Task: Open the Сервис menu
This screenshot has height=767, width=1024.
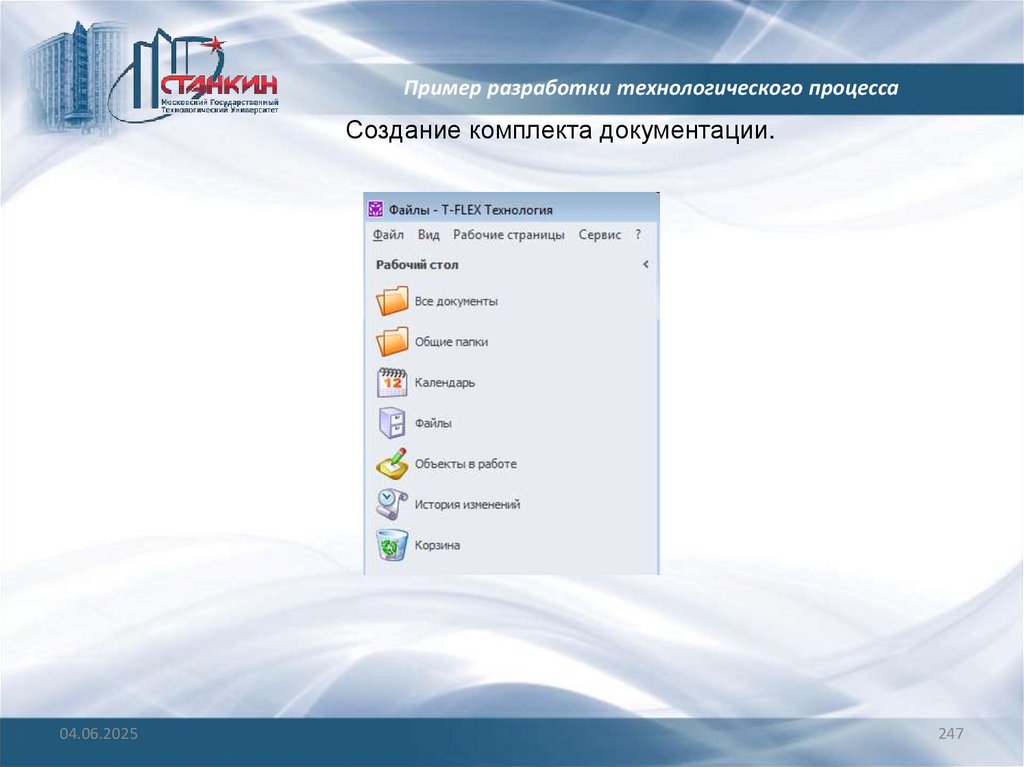Action: pyautogui.click(x=599, y=235)
